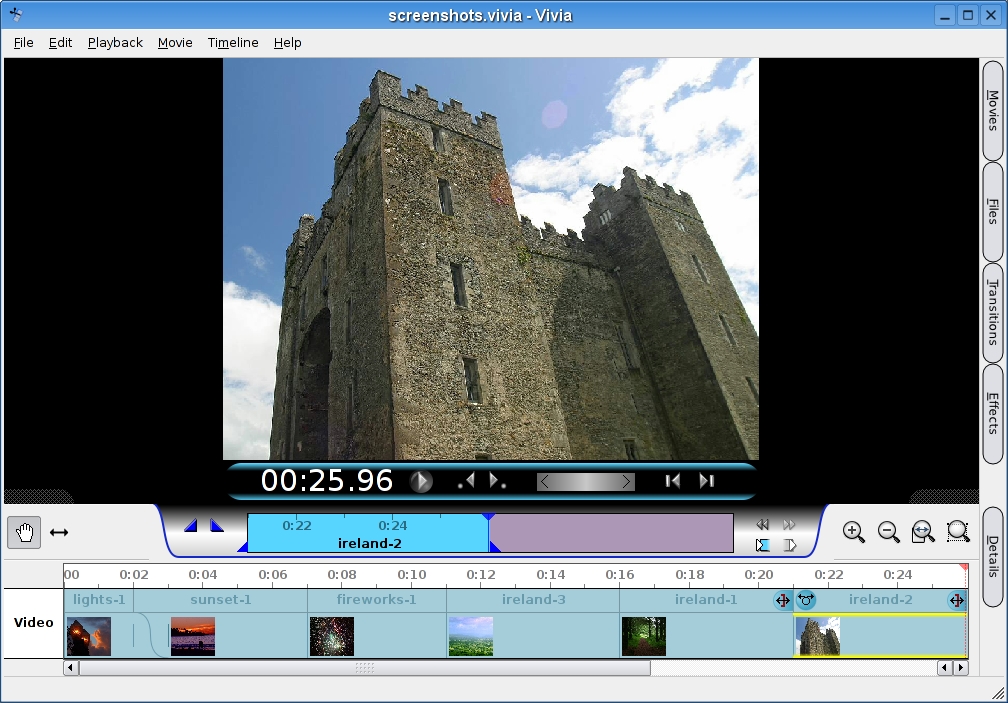Click the ireland-2 label in timeline track
Viewport: 1008px width, 703px height.
coord(881,600)
